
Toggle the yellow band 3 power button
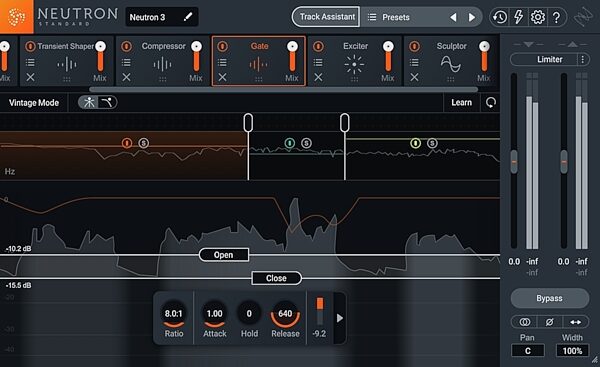coord(416,143)
